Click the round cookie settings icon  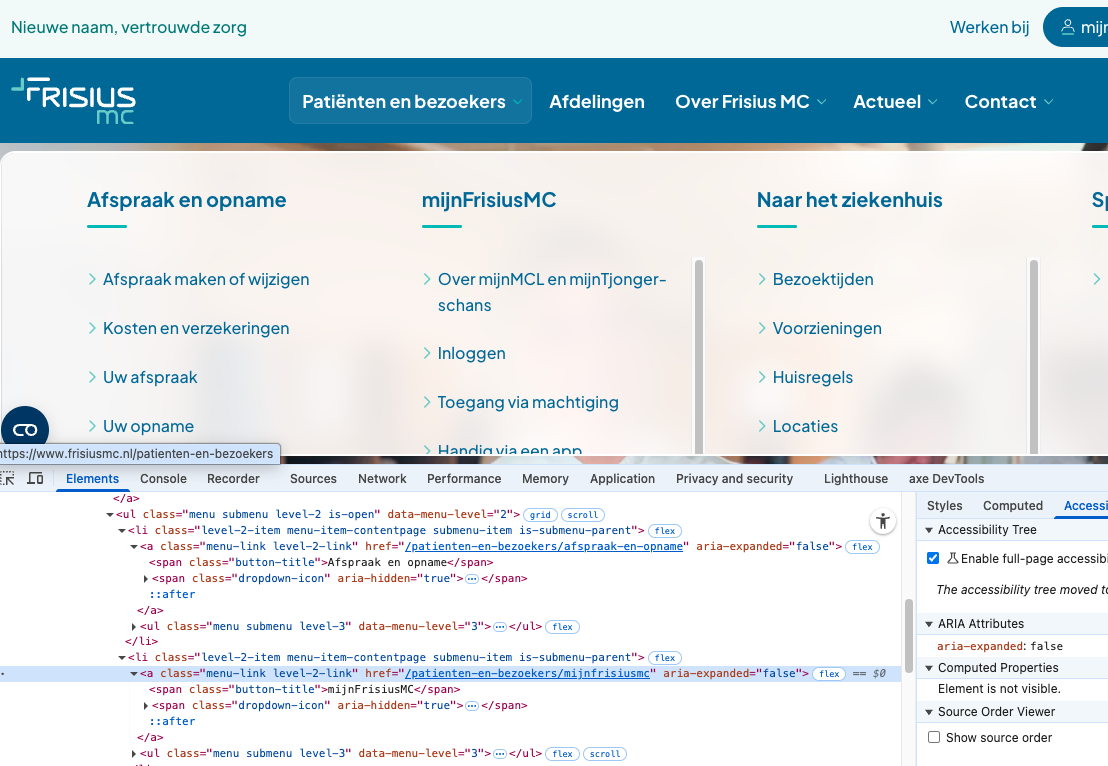(25, 429)
